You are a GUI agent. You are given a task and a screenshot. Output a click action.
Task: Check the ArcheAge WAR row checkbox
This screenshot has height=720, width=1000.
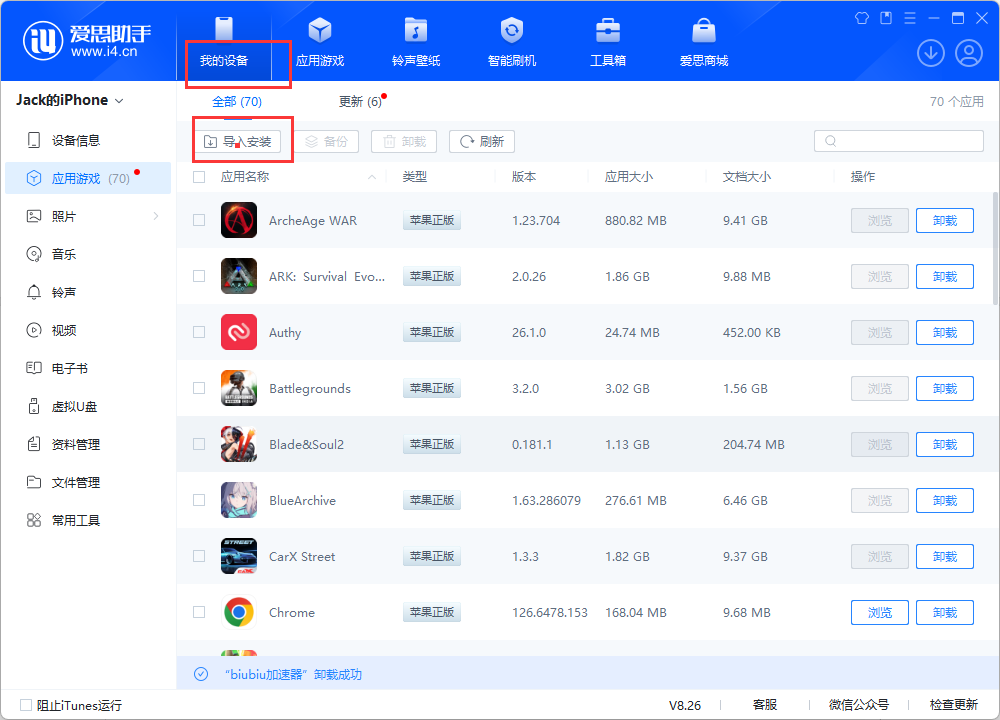tap(199, 220)
